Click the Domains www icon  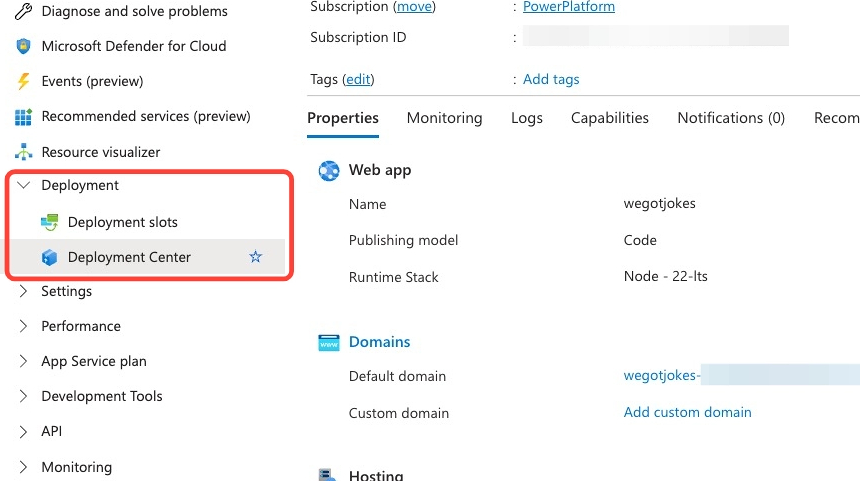(329, 342)
